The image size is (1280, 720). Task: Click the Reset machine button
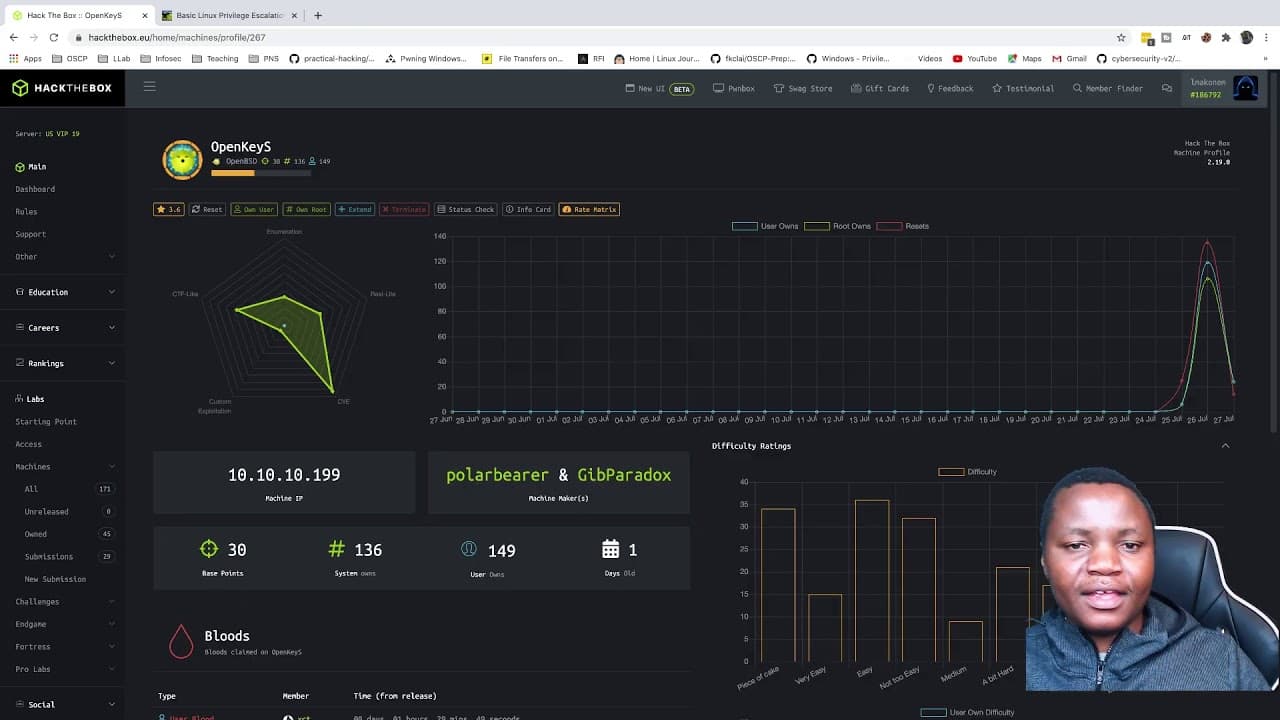pos(208,209)
